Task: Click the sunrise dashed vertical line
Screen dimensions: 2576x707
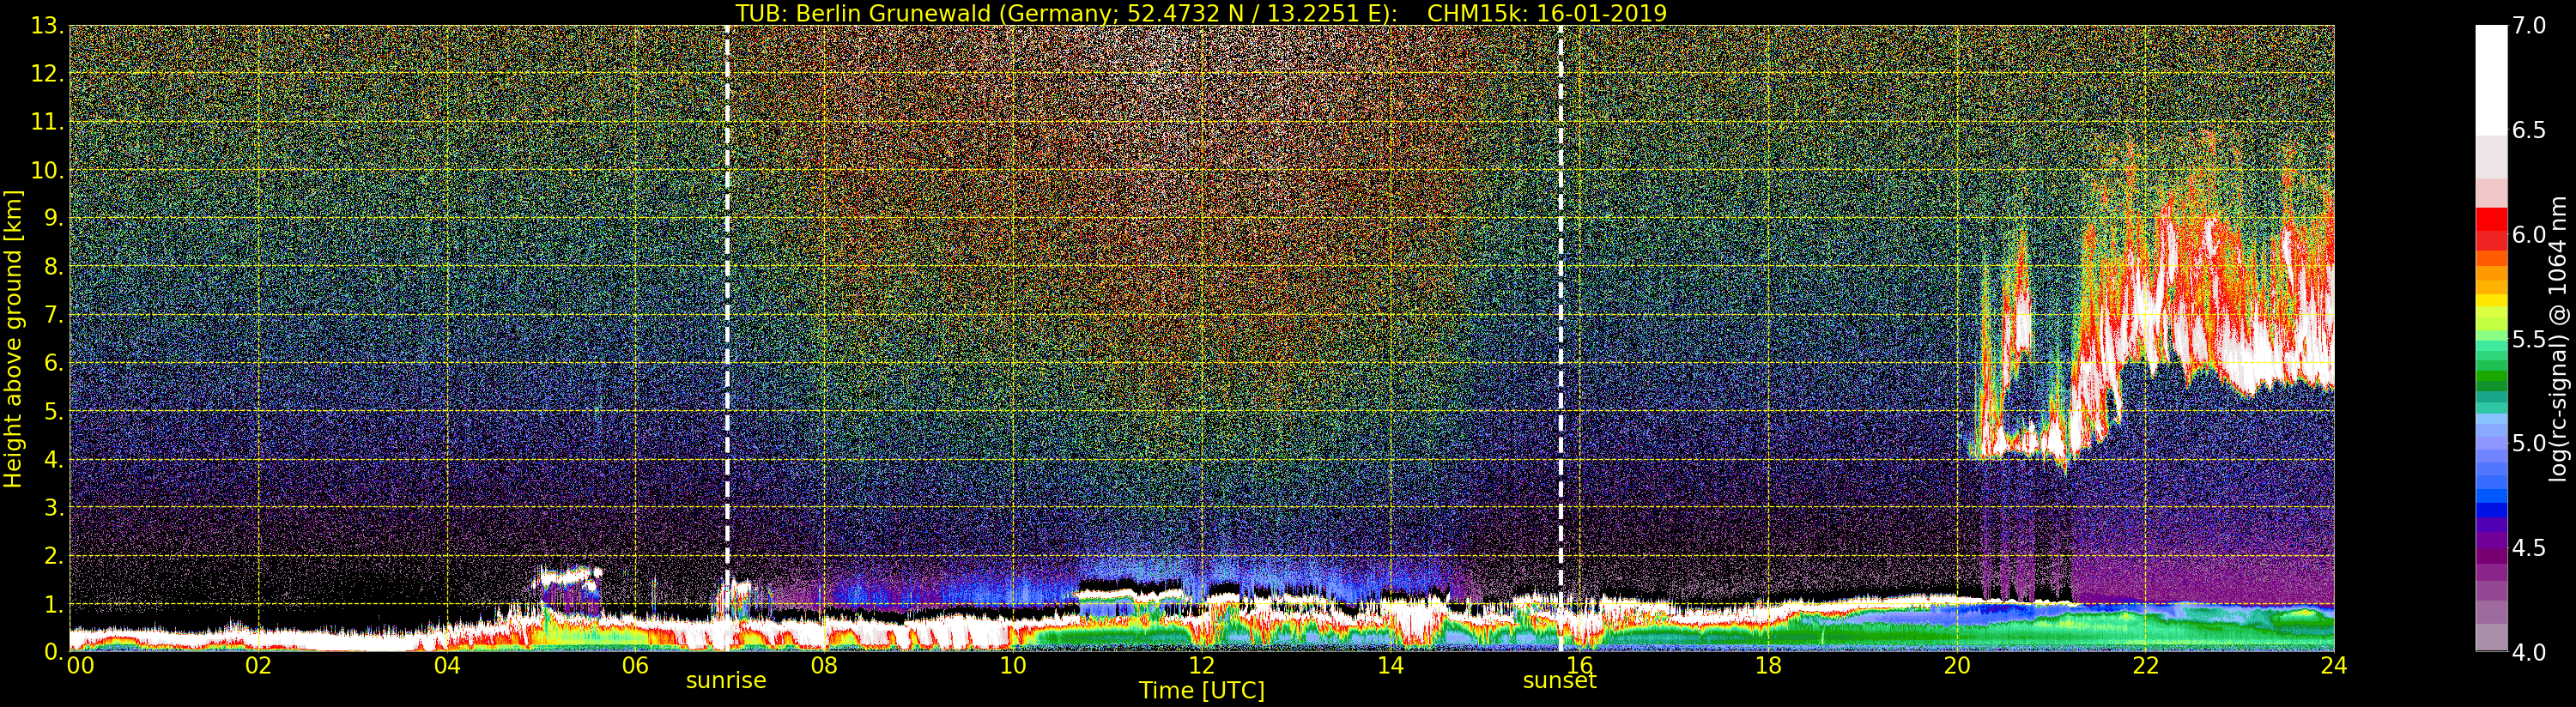Action: pos(727,300)
